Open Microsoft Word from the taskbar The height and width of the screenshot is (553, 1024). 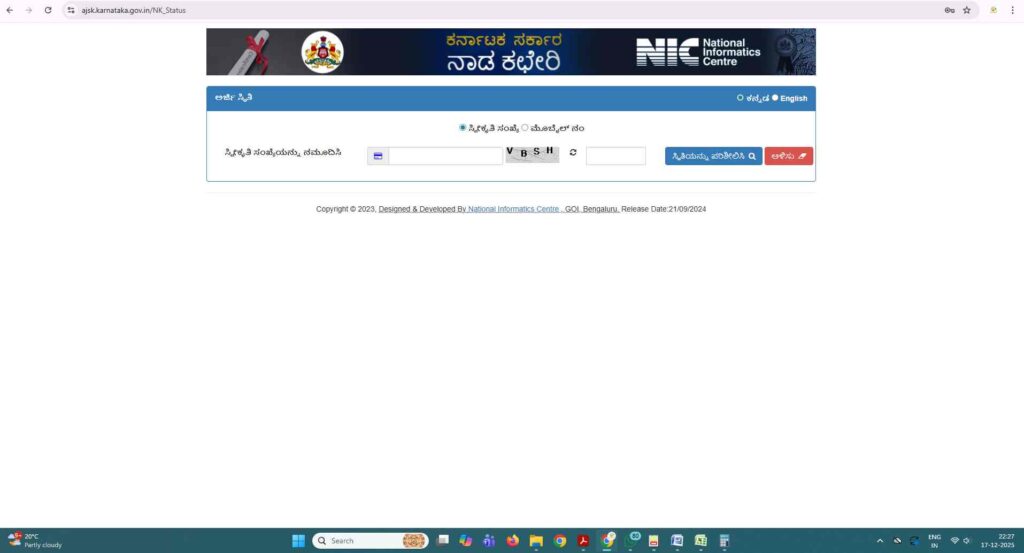(677, 541)
